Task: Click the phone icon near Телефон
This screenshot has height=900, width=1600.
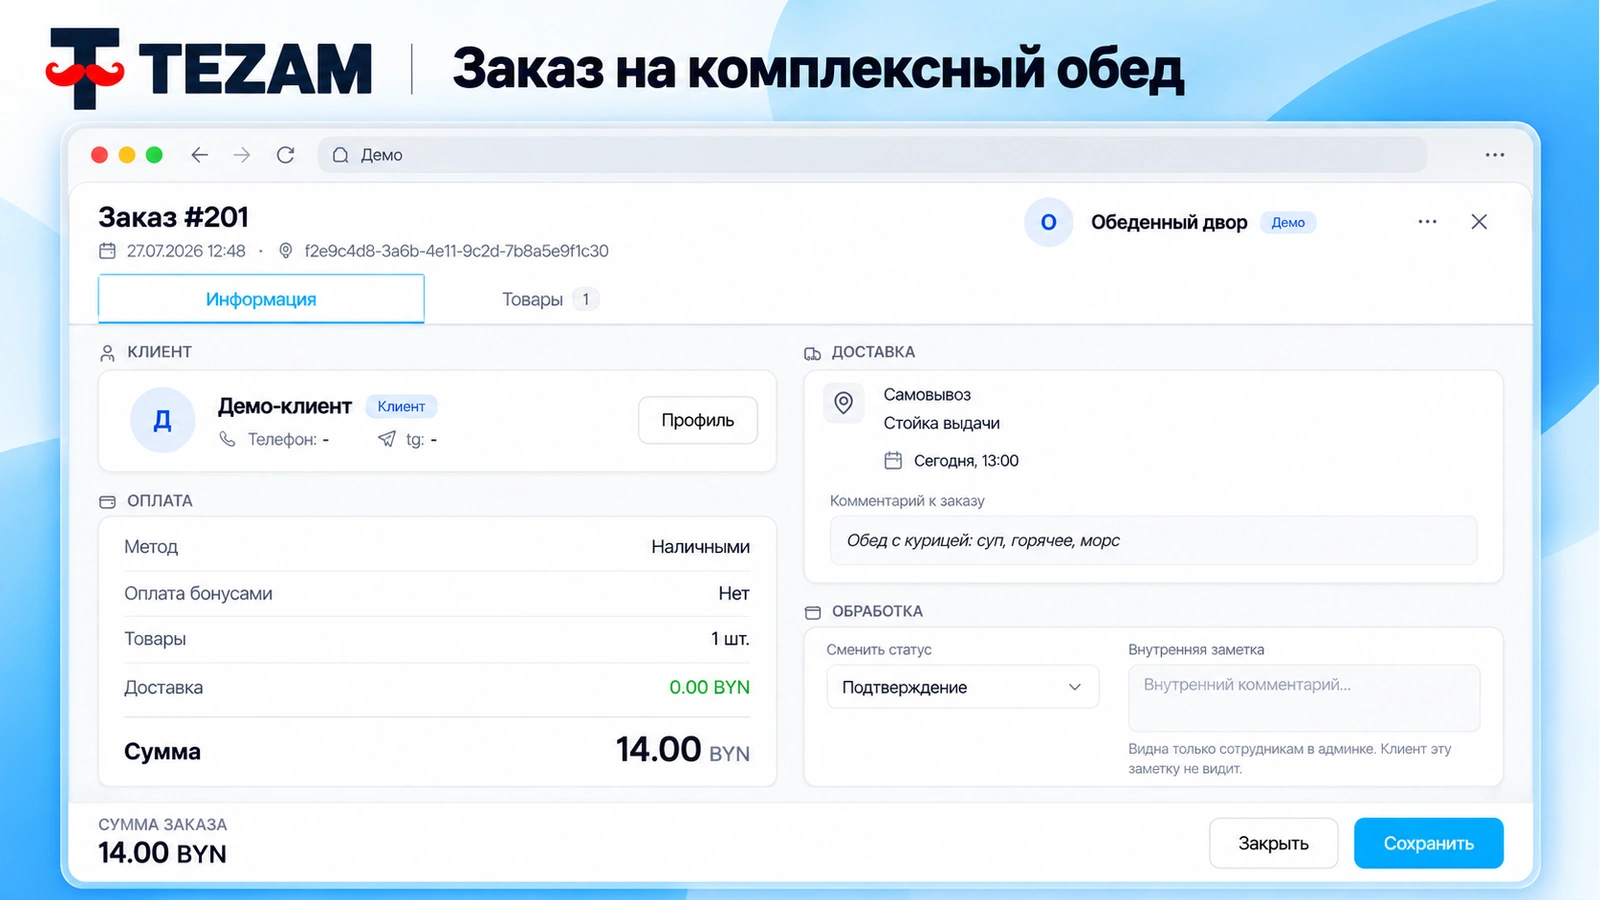Action: pos(227,439)
